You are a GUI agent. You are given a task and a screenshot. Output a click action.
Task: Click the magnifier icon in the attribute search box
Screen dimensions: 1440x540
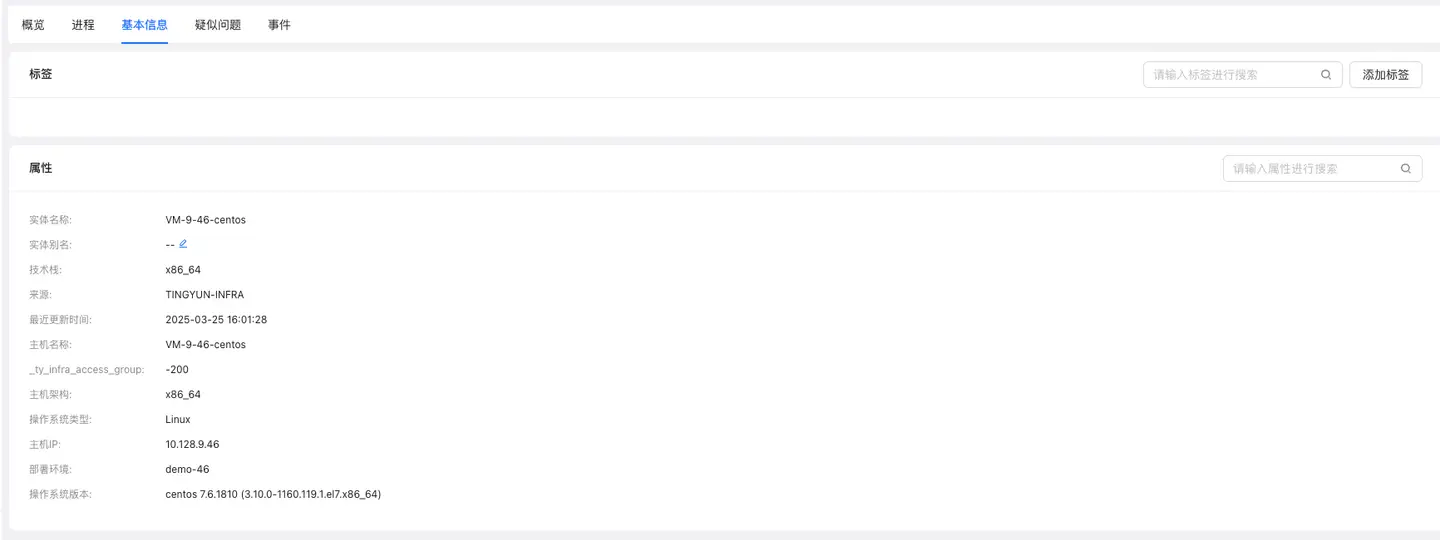[1405, 169]
